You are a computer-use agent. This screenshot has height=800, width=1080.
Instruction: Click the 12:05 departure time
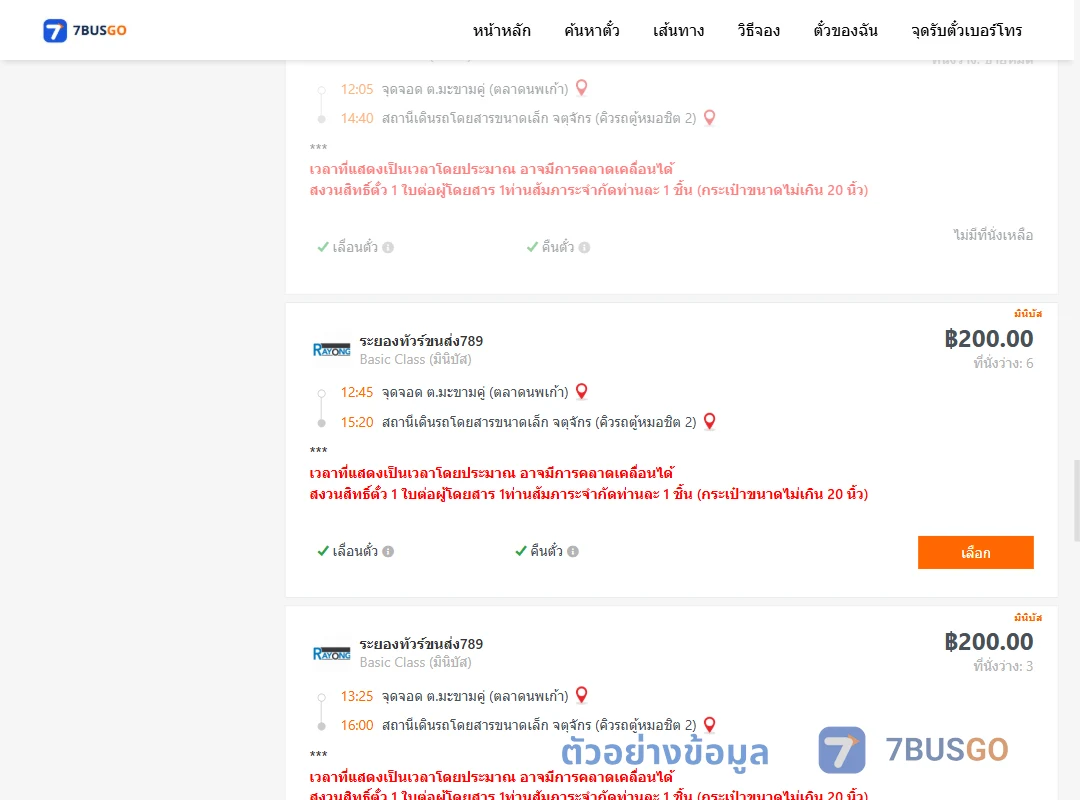coord(357,90)
